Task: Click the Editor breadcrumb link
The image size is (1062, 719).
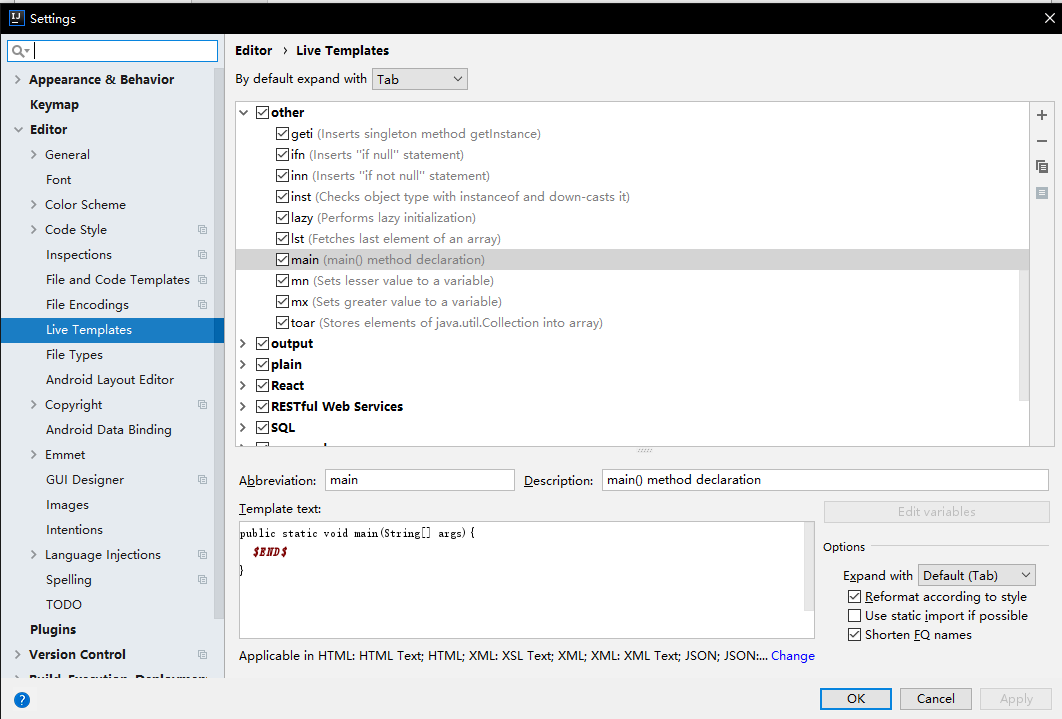Action: [x=253, y=51]
